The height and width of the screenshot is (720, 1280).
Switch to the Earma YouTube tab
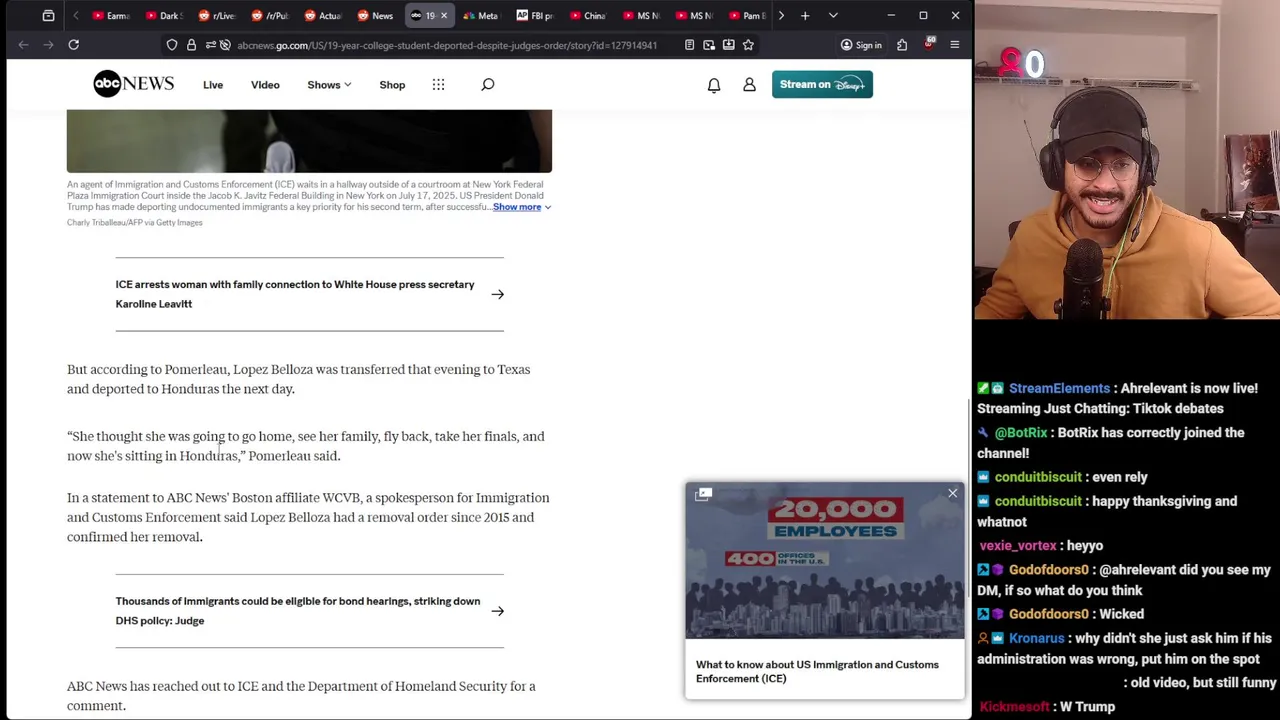coord(111,15)
